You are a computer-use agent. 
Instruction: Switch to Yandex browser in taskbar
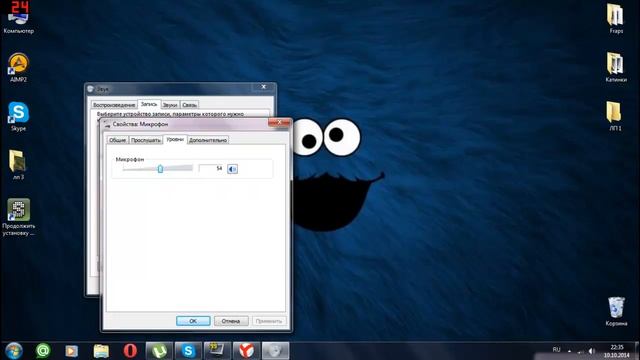[x=246, y=351]
